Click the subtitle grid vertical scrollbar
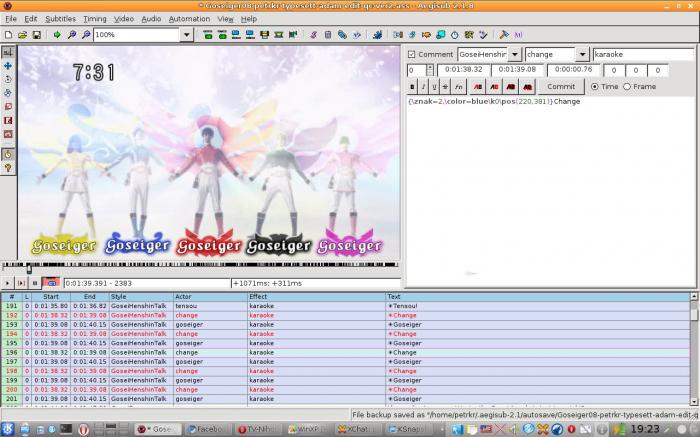 [x=694, y=349]
